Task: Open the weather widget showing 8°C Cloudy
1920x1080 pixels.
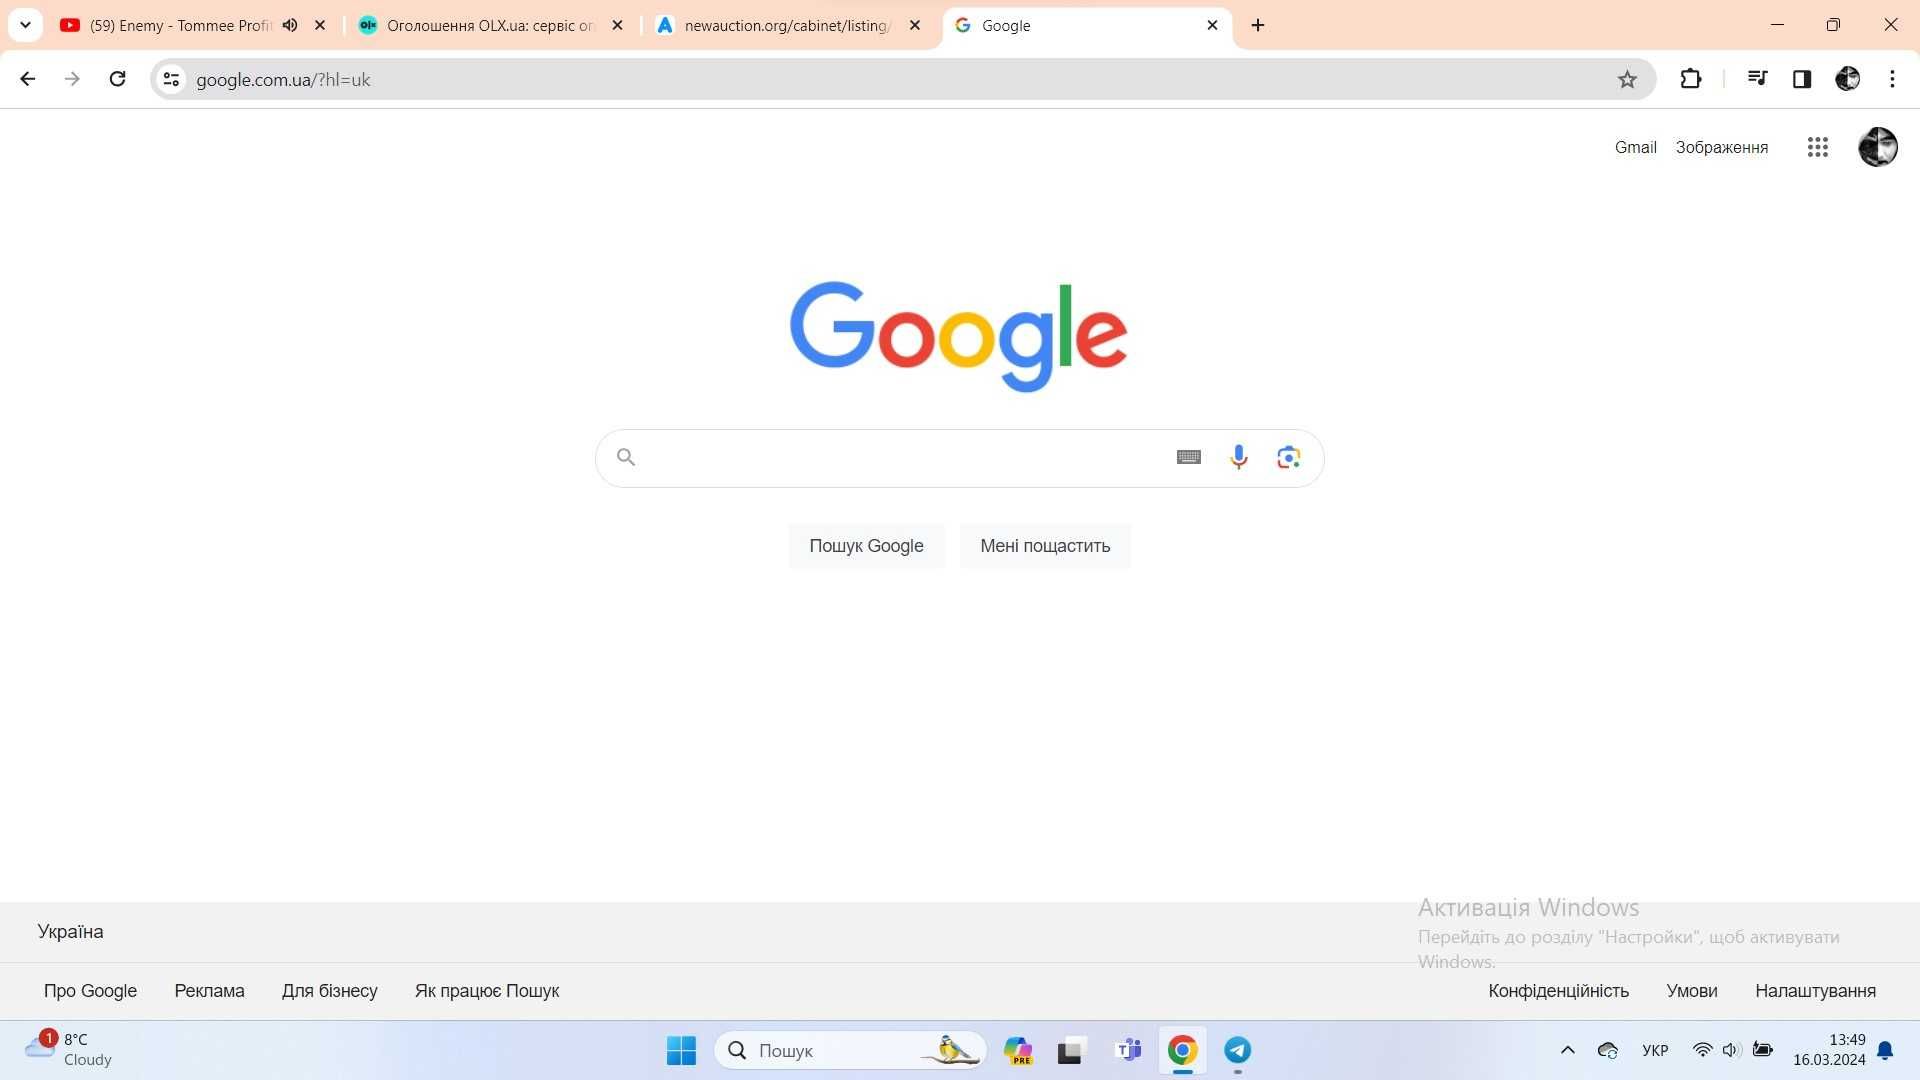Action: click(70, 1050)
